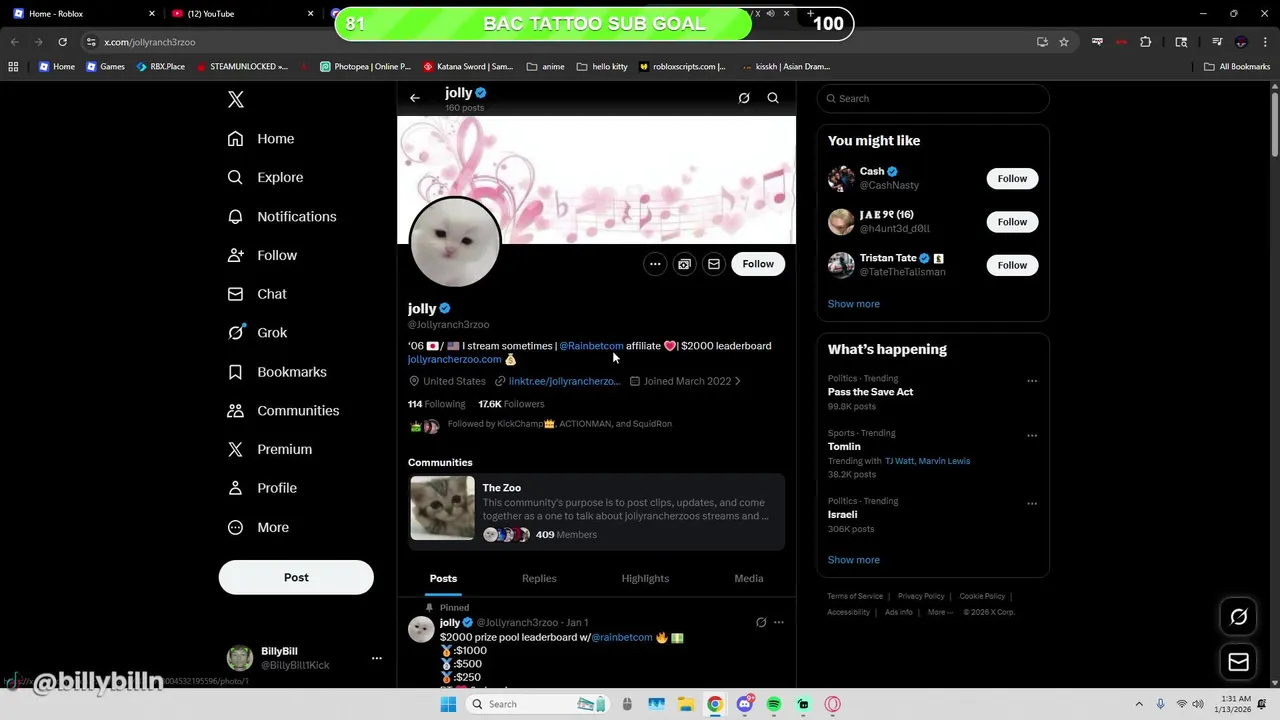The height and width of the screenshot is (720, 1280).
Task: Open floating Messages envelope button
Action: 1238,662
